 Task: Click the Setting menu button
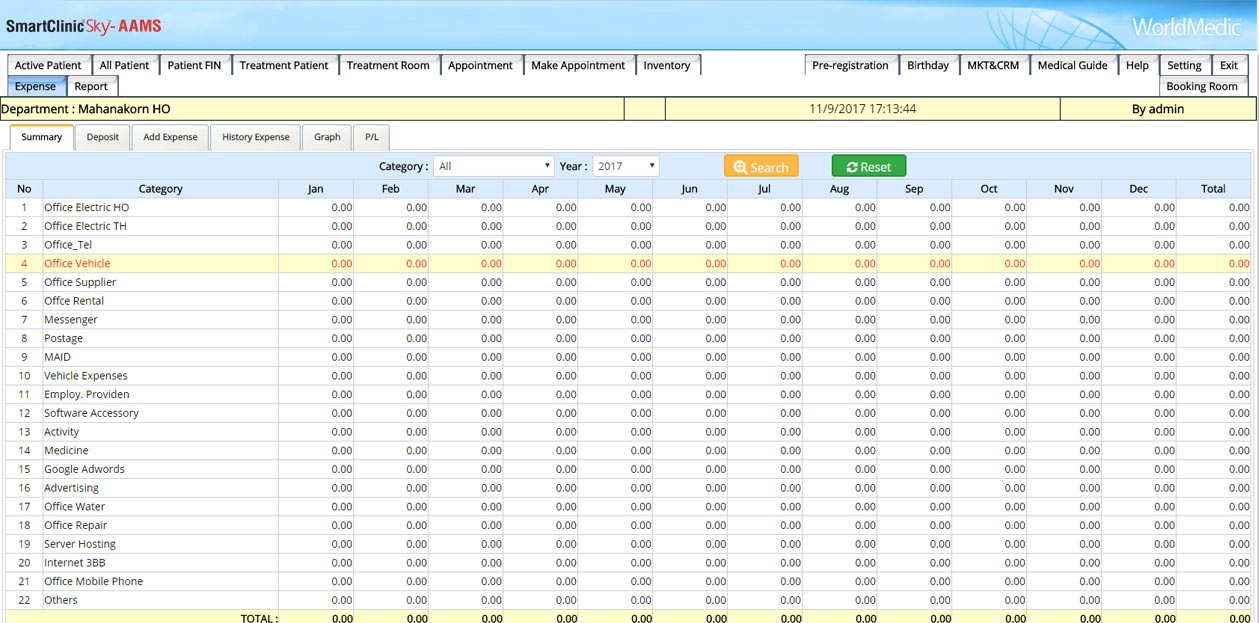click(1184, 65)
